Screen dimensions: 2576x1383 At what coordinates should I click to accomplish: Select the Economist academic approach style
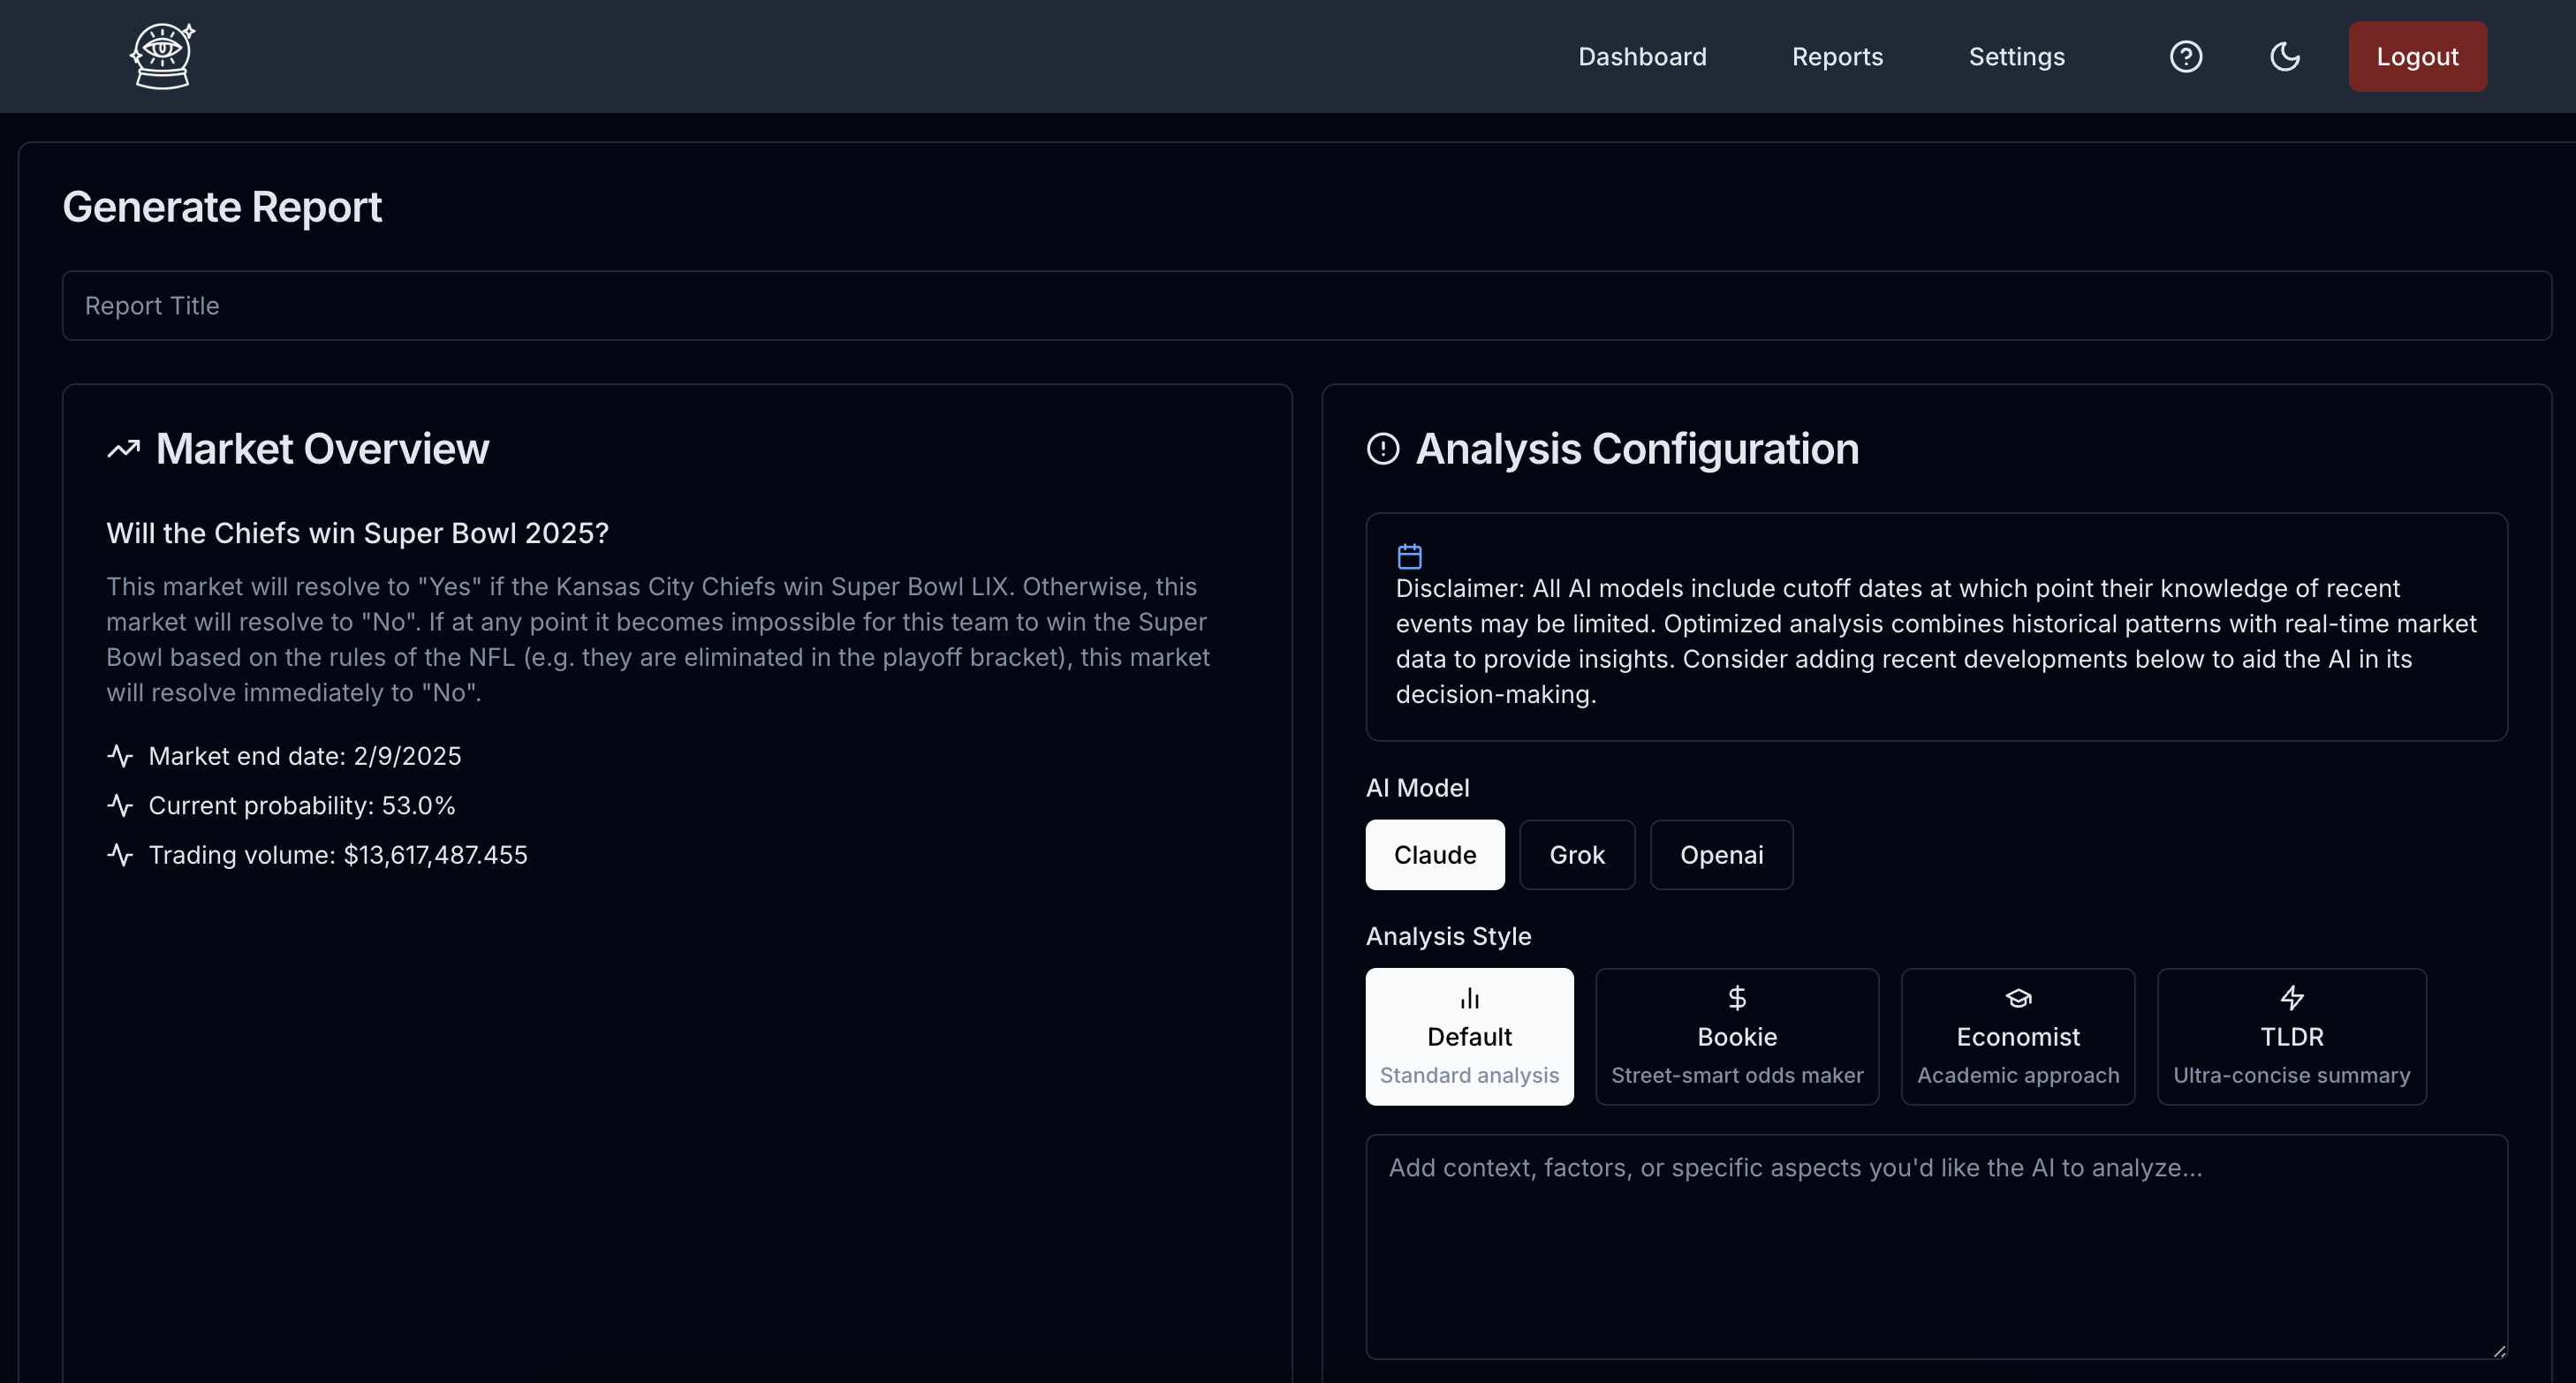point(2017,1036)
